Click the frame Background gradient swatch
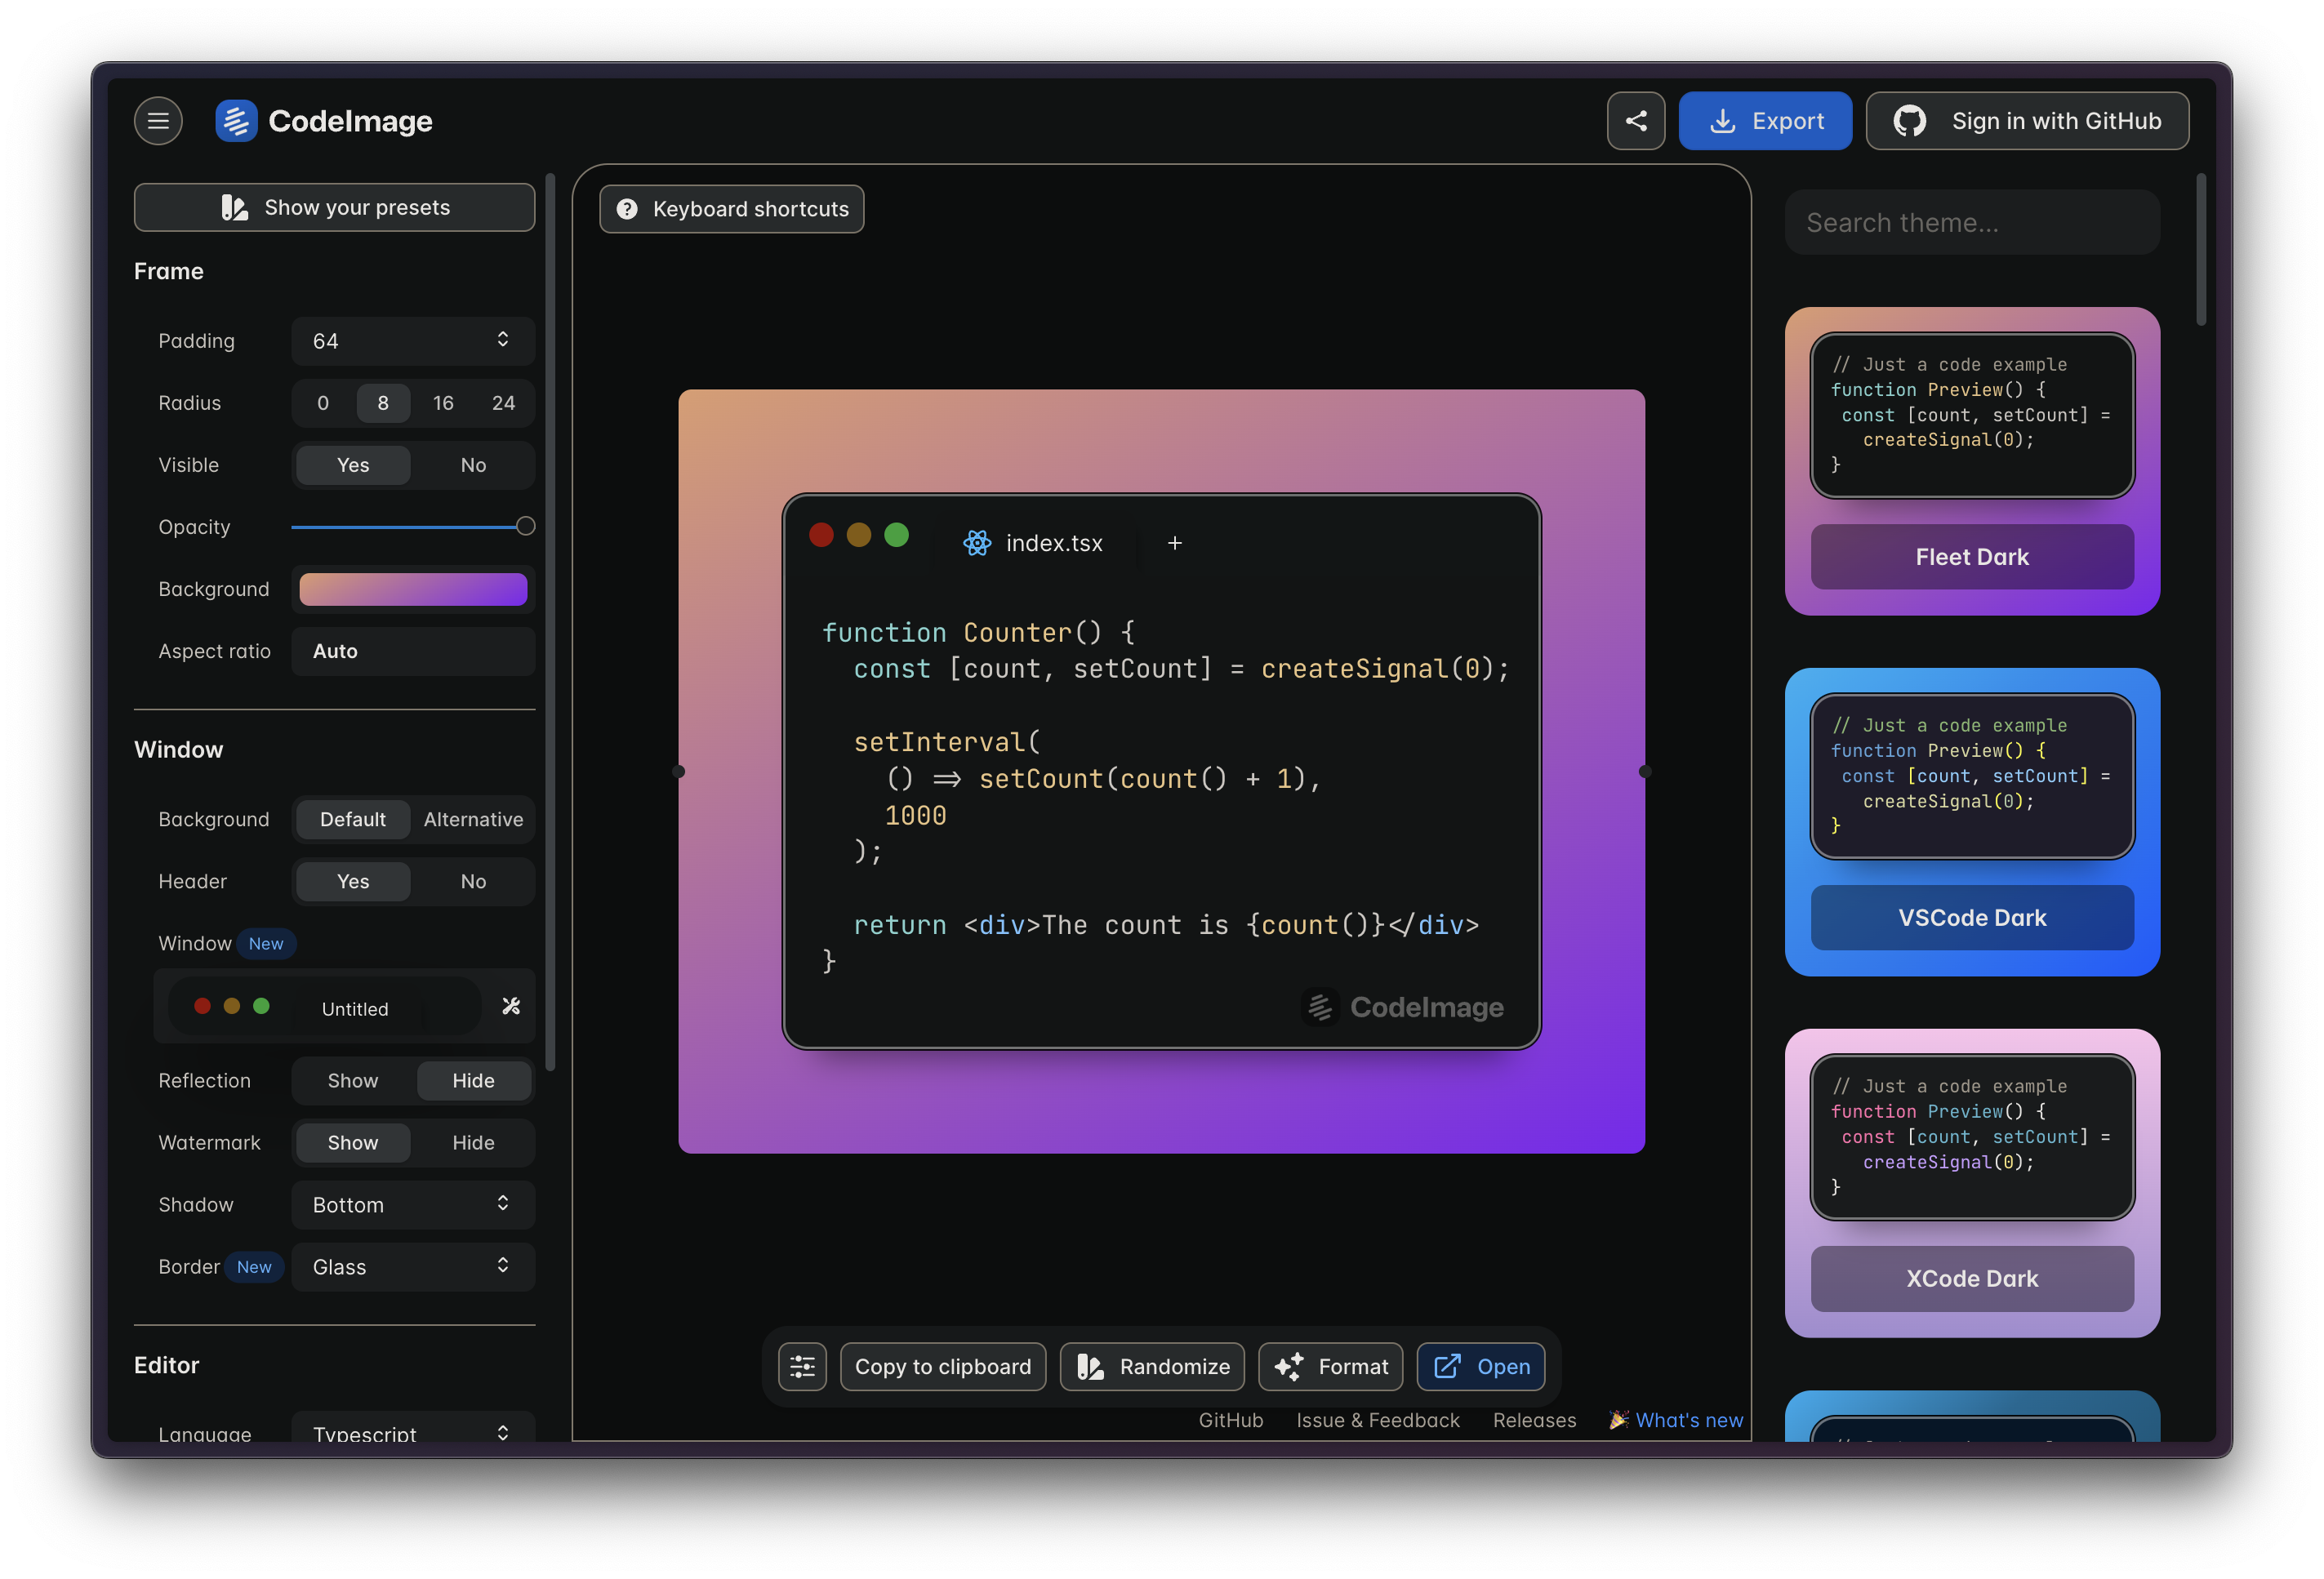Viewport: 2324px width, 1579px height. pyautogui.click(x=413, y=589)
